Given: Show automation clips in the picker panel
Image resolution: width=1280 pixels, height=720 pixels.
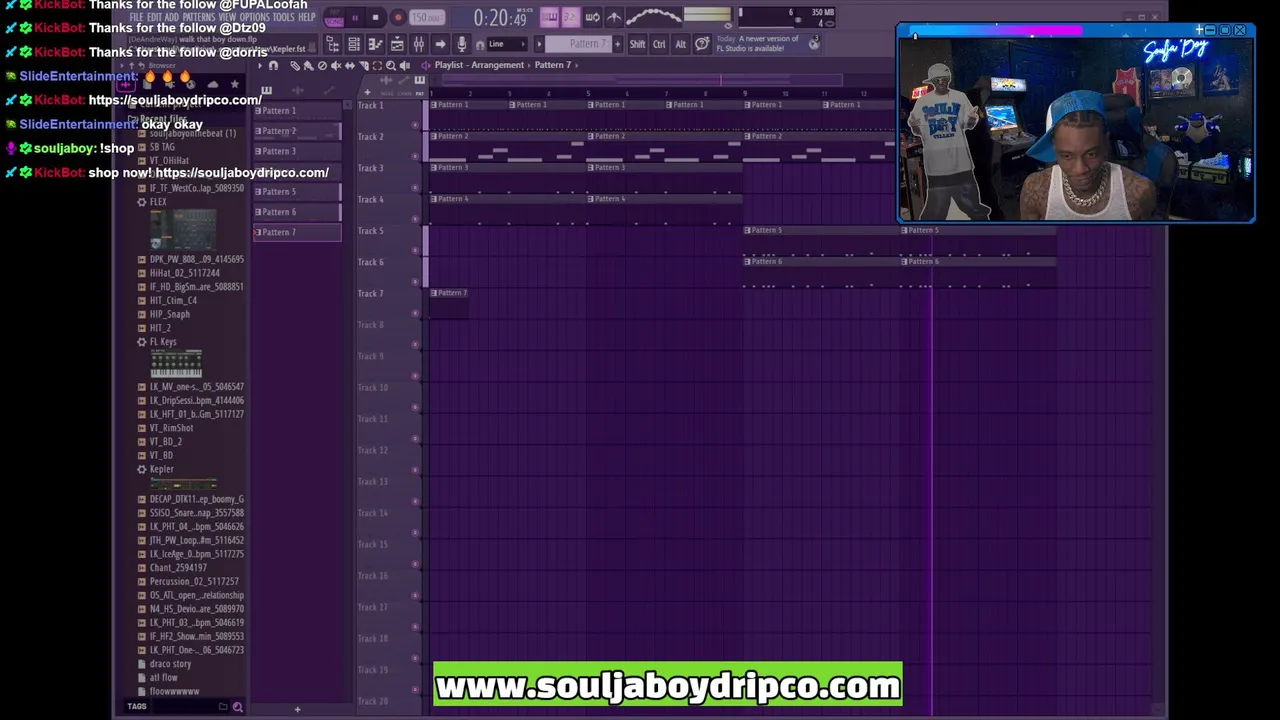Looking at the screenshot, I should 328,91.
